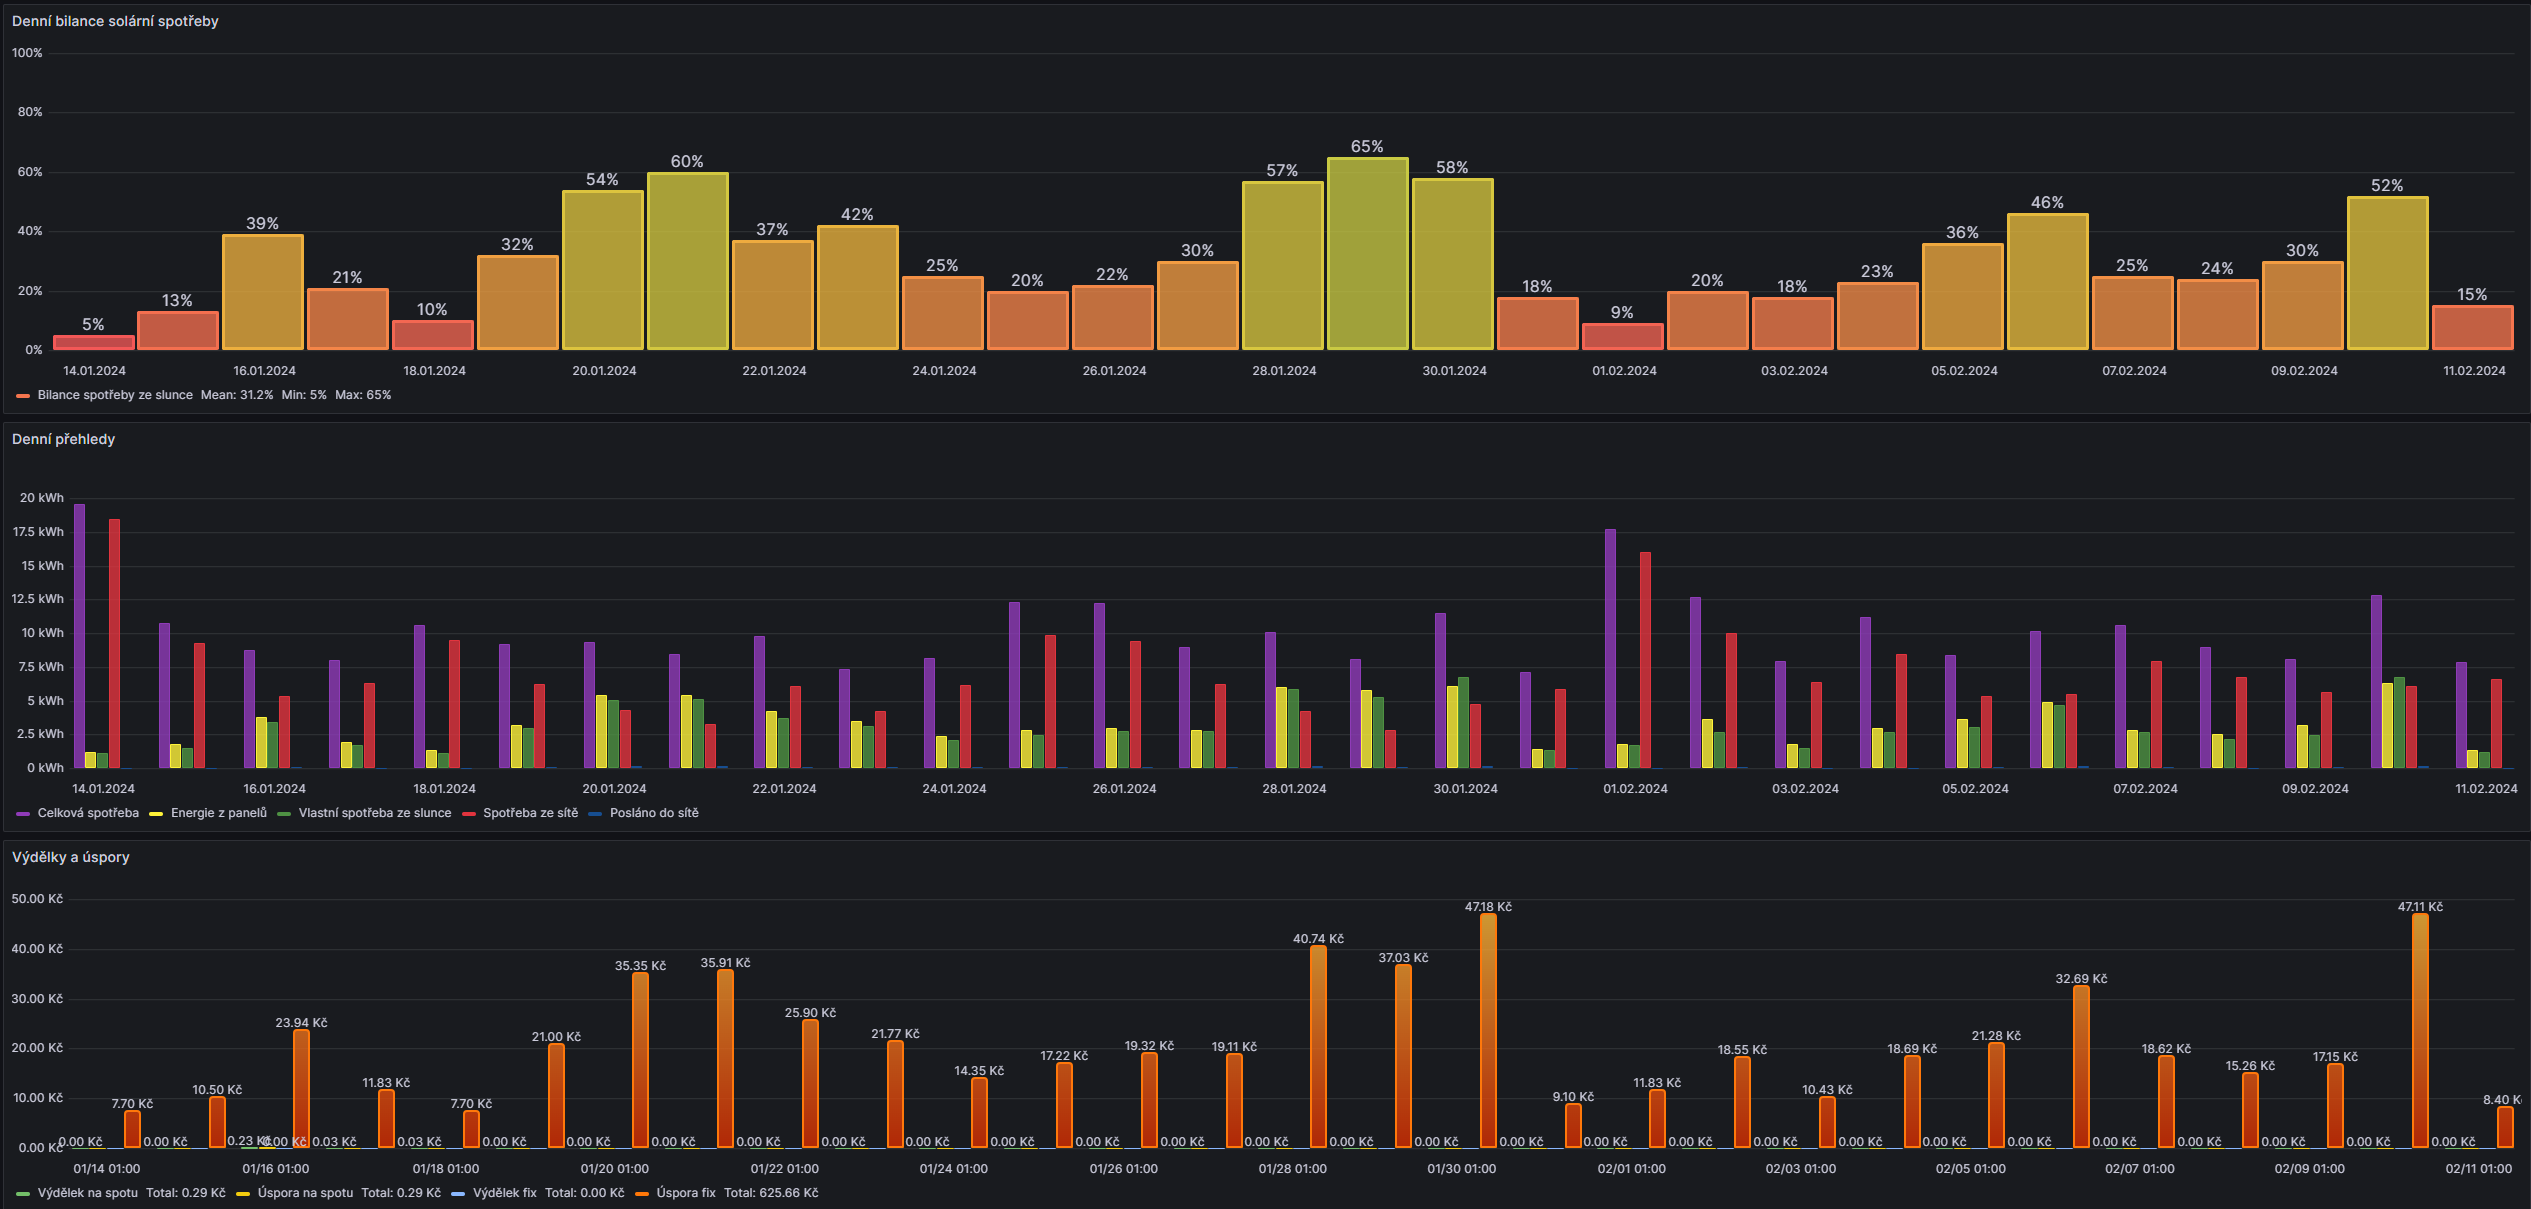Select the 39% bar for 16.01.2024

(x=263, y=292)
